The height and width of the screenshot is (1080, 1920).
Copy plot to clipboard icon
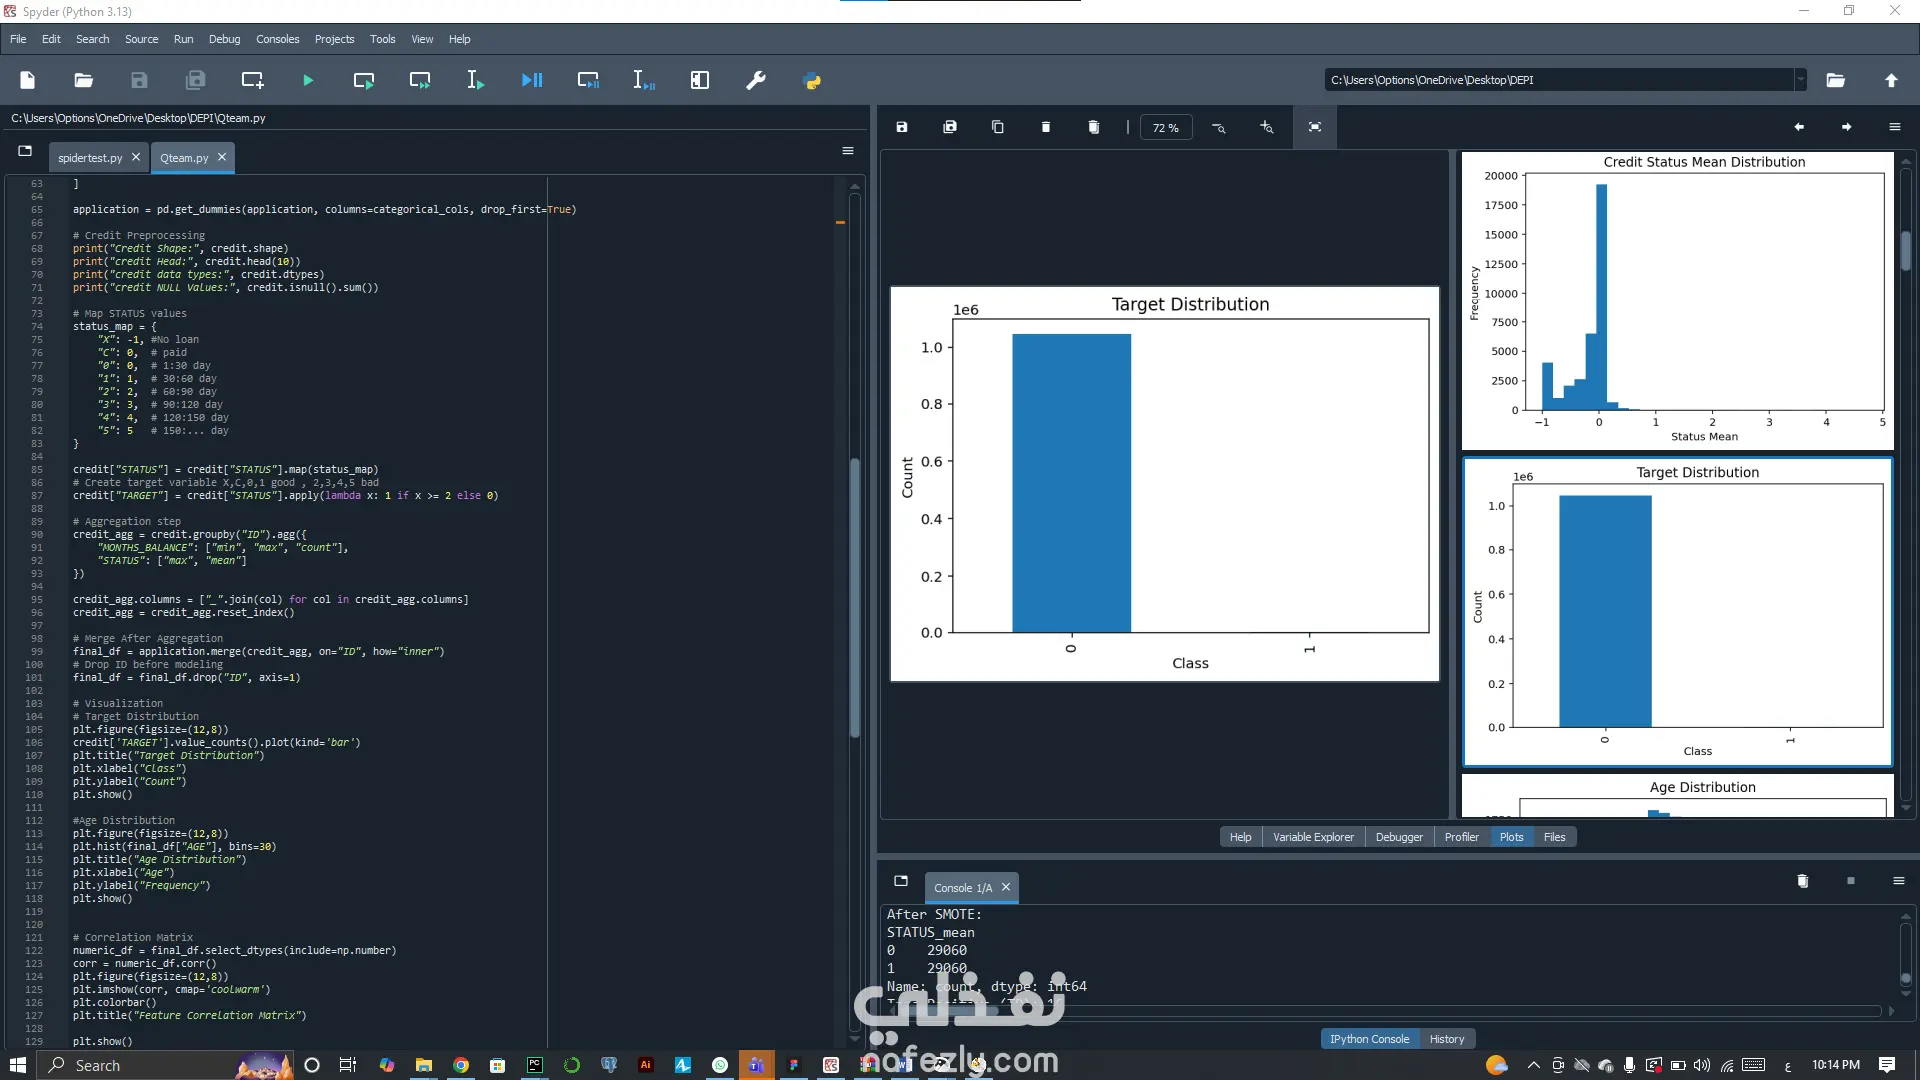(998, 127)
